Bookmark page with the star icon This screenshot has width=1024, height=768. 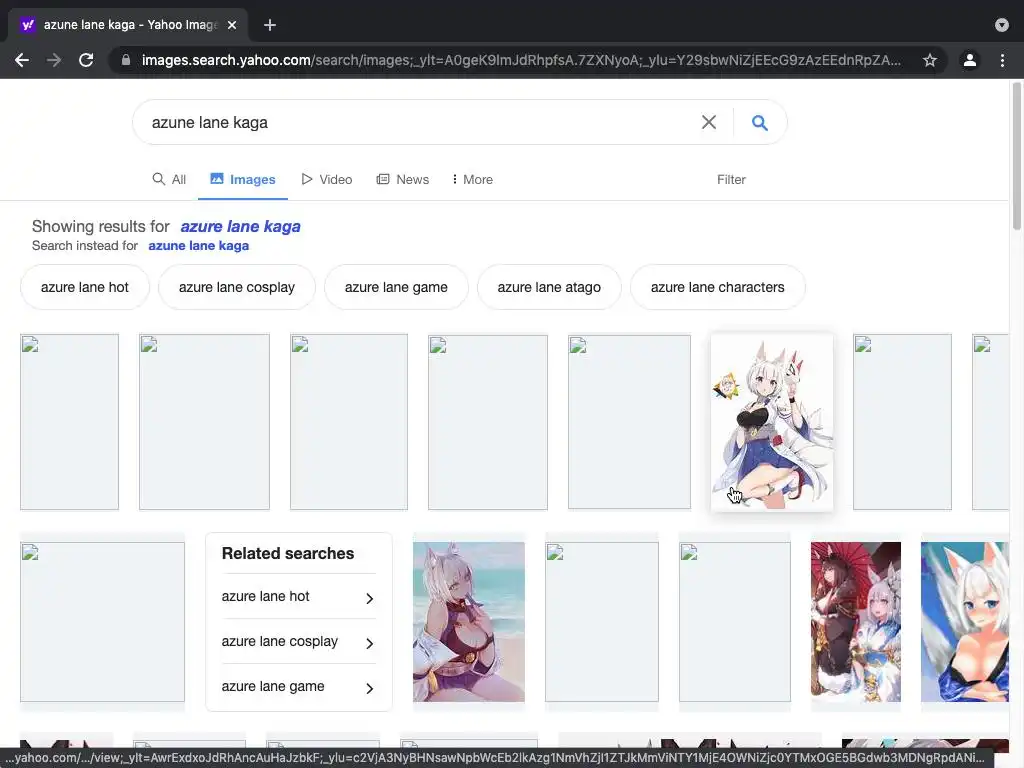930,60
